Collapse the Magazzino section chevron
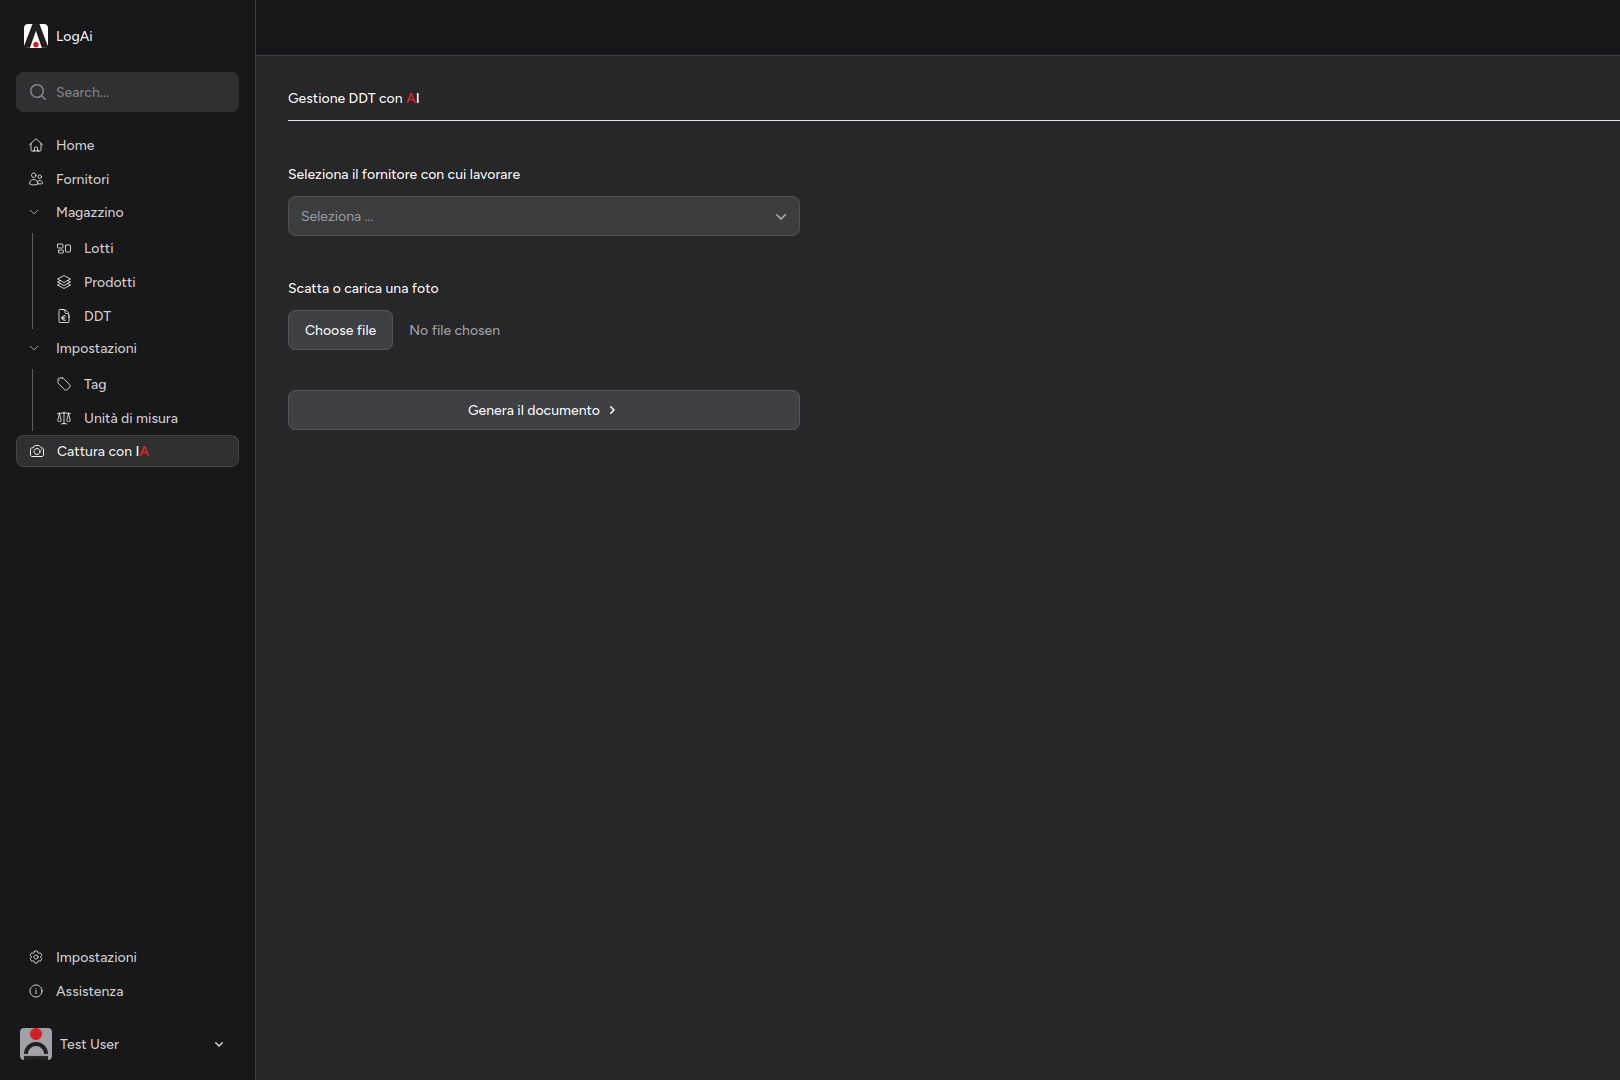1620x1080 pixels. (x=34, y=212)
